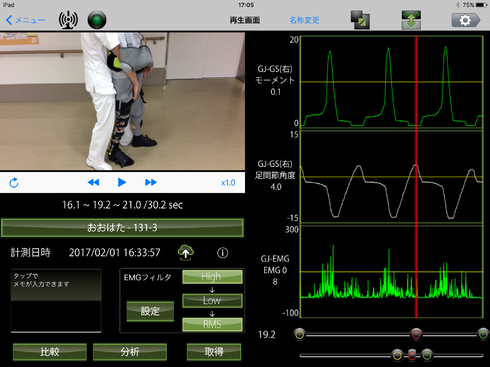Click the 比較 compare button
The width and height of the screenshot is (490, 367).
[50, 352]
